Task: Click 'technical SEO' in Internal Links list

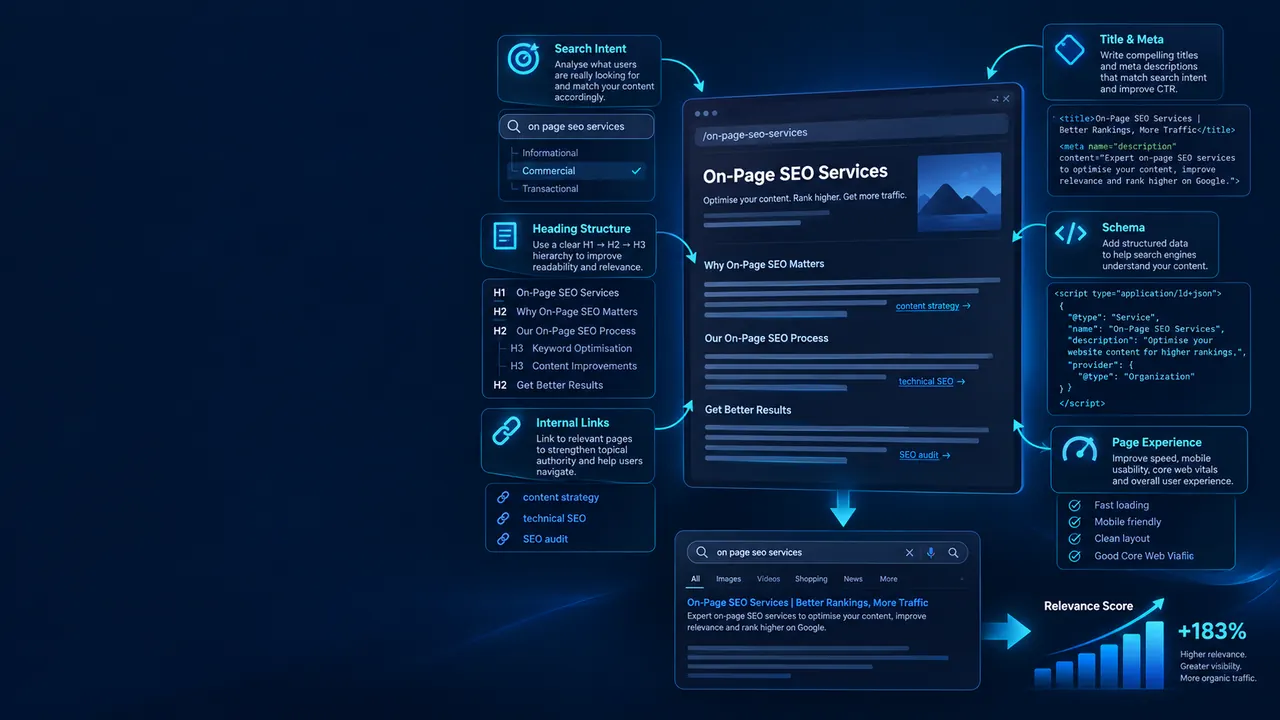Action: tap(554, 518)
